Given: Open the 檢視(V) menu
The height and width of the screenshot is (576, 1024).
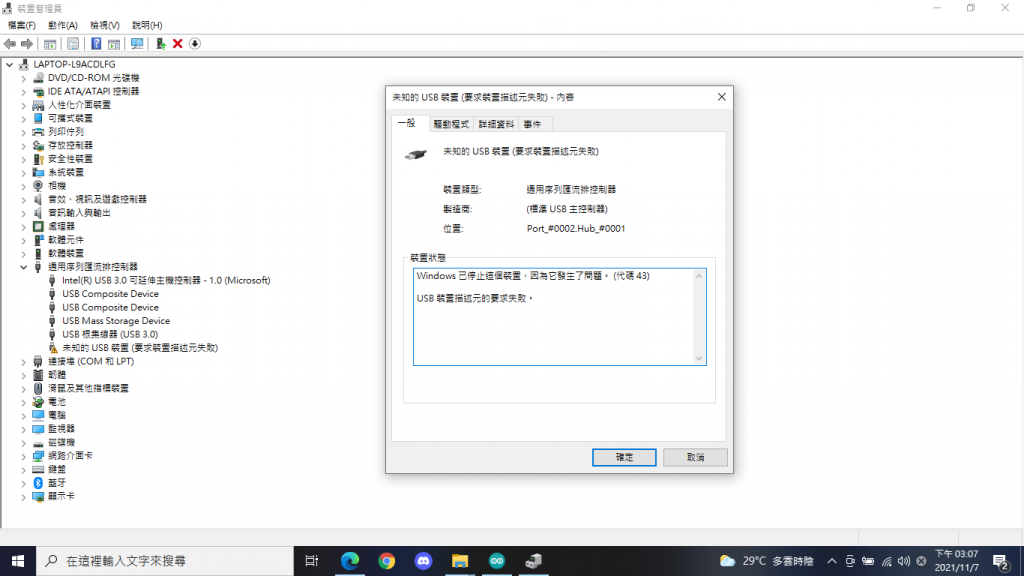Looking at the screenshot, I should tap(104, 25).
